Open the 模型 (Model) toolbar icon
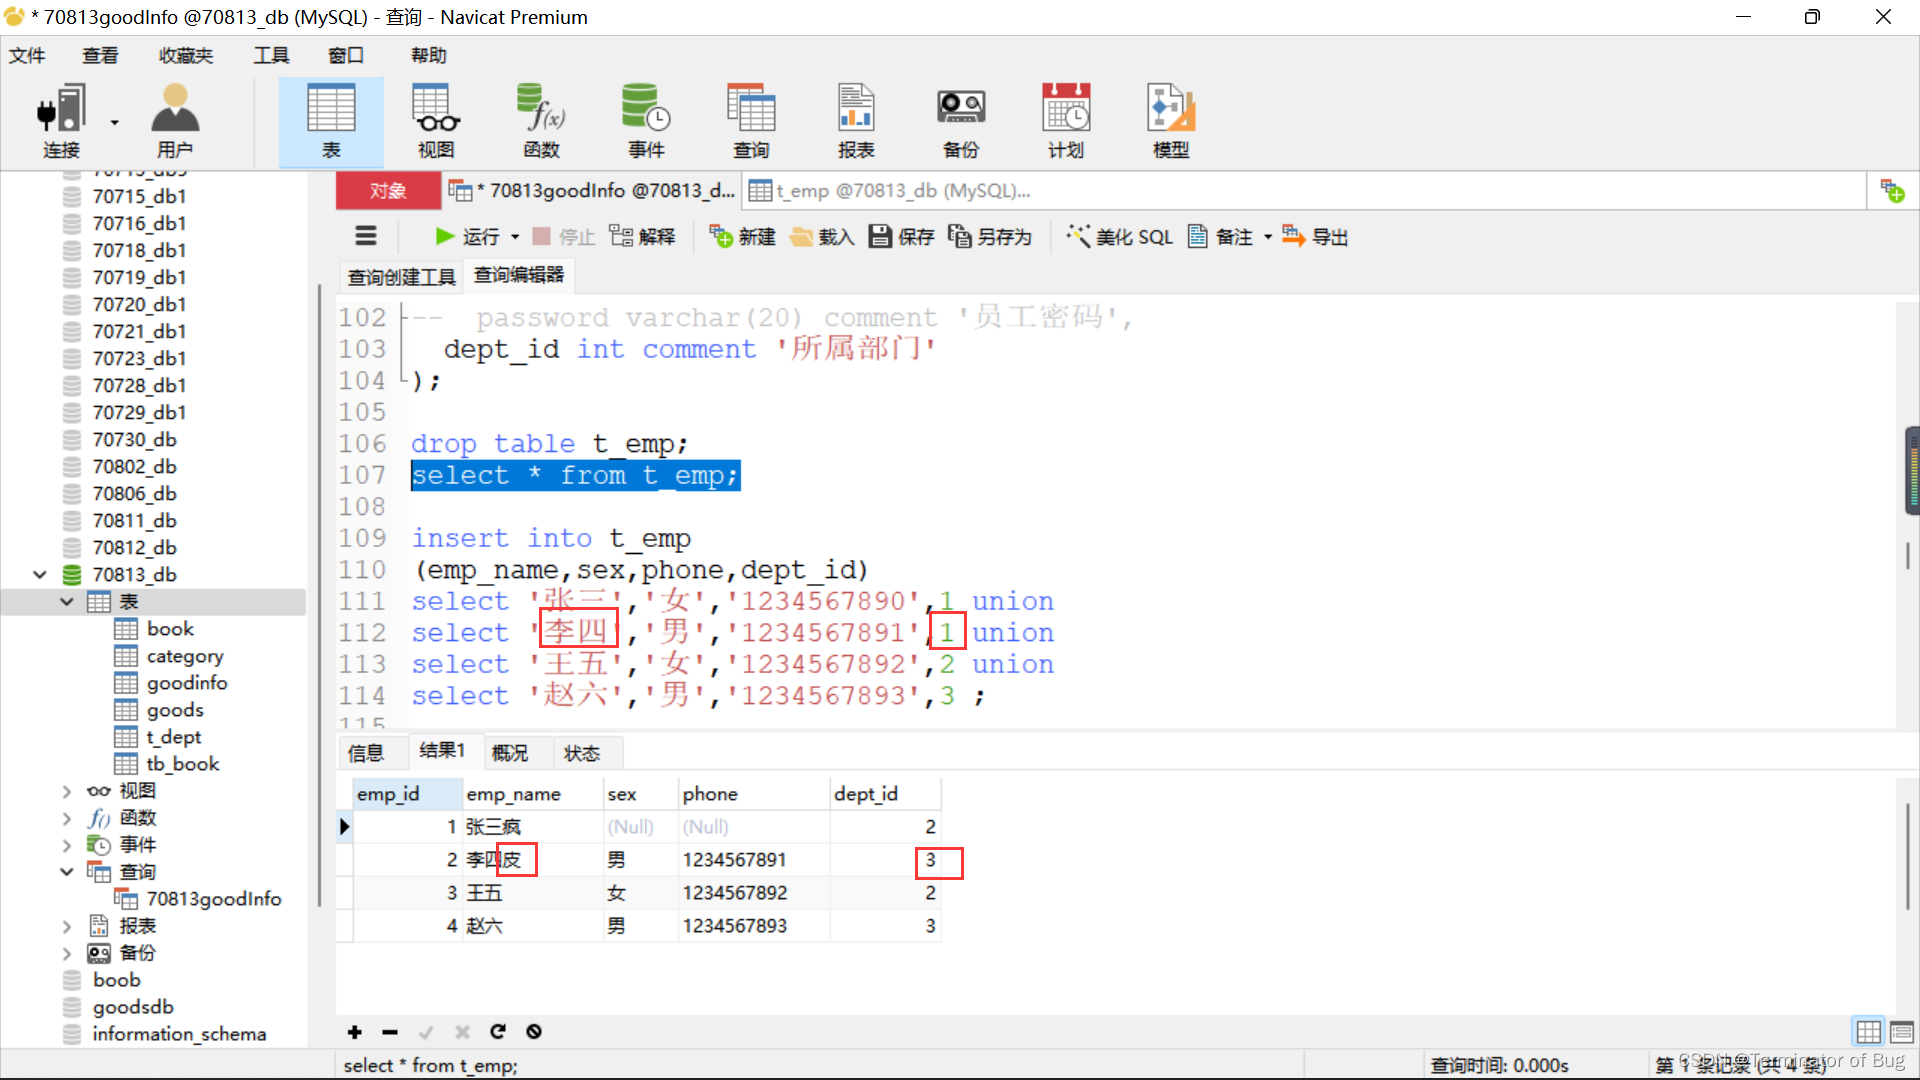The image size is (1920, 1080). pos(1171,121)
